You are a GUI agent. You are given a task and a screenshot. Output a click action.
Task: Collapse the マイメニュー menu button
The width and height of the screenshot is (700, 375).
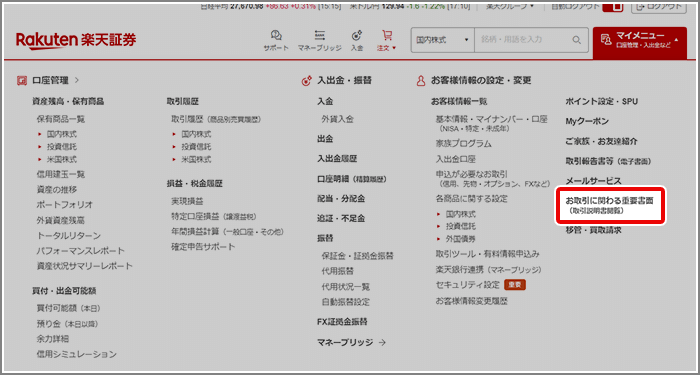point(640,42)
